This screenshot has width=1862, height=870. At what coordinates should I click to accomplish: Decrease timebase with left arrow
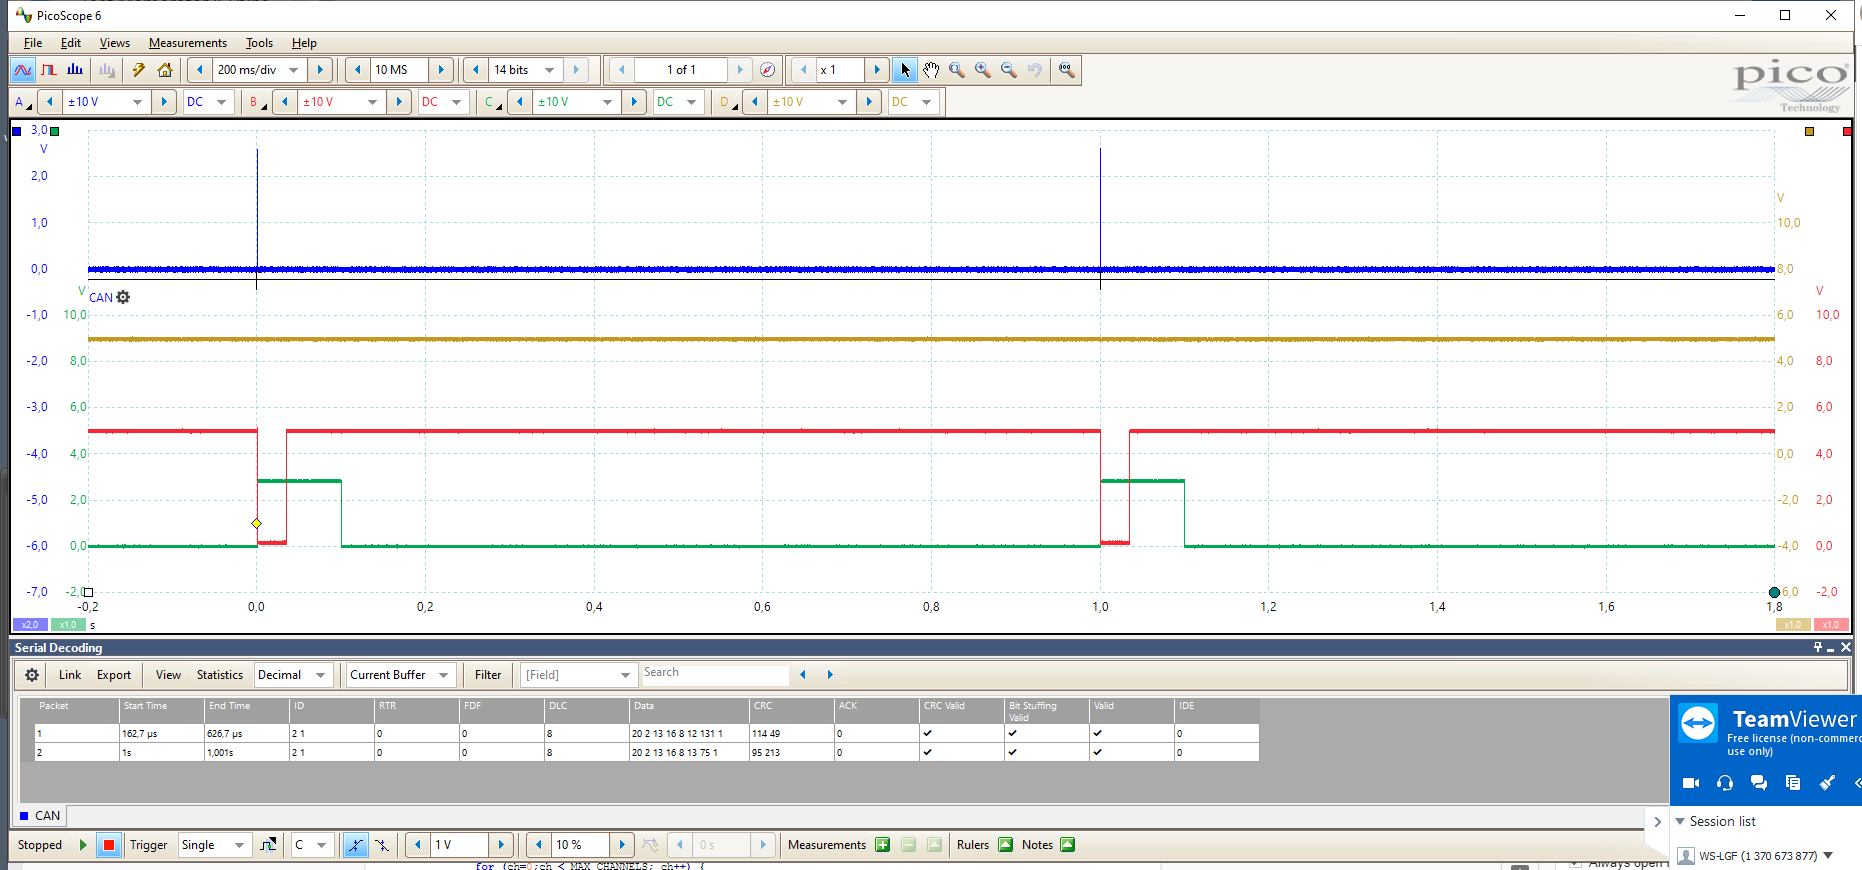[x=200, y=70]
